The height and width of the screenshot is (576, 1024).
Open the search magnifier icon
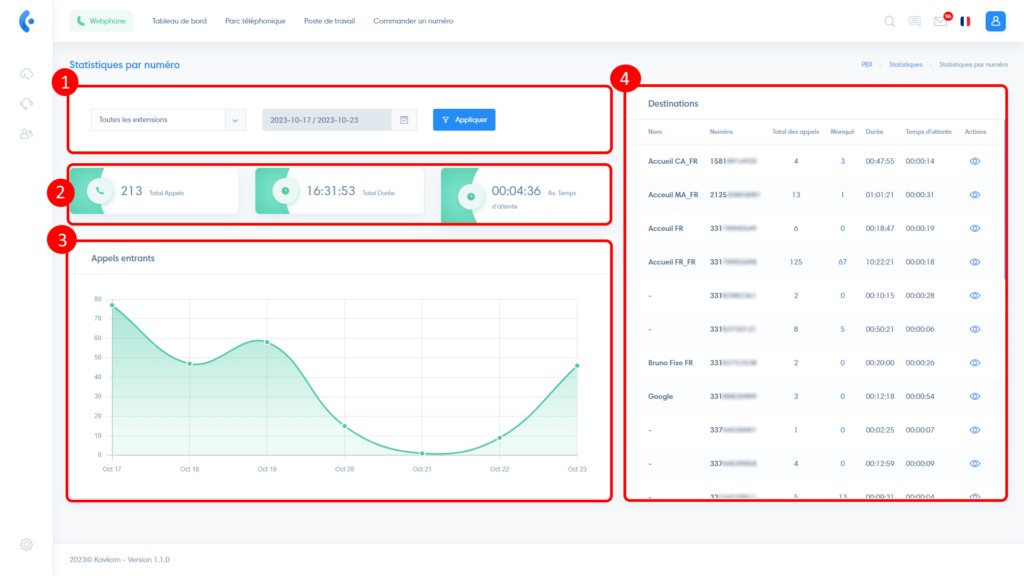pos(890,21)
